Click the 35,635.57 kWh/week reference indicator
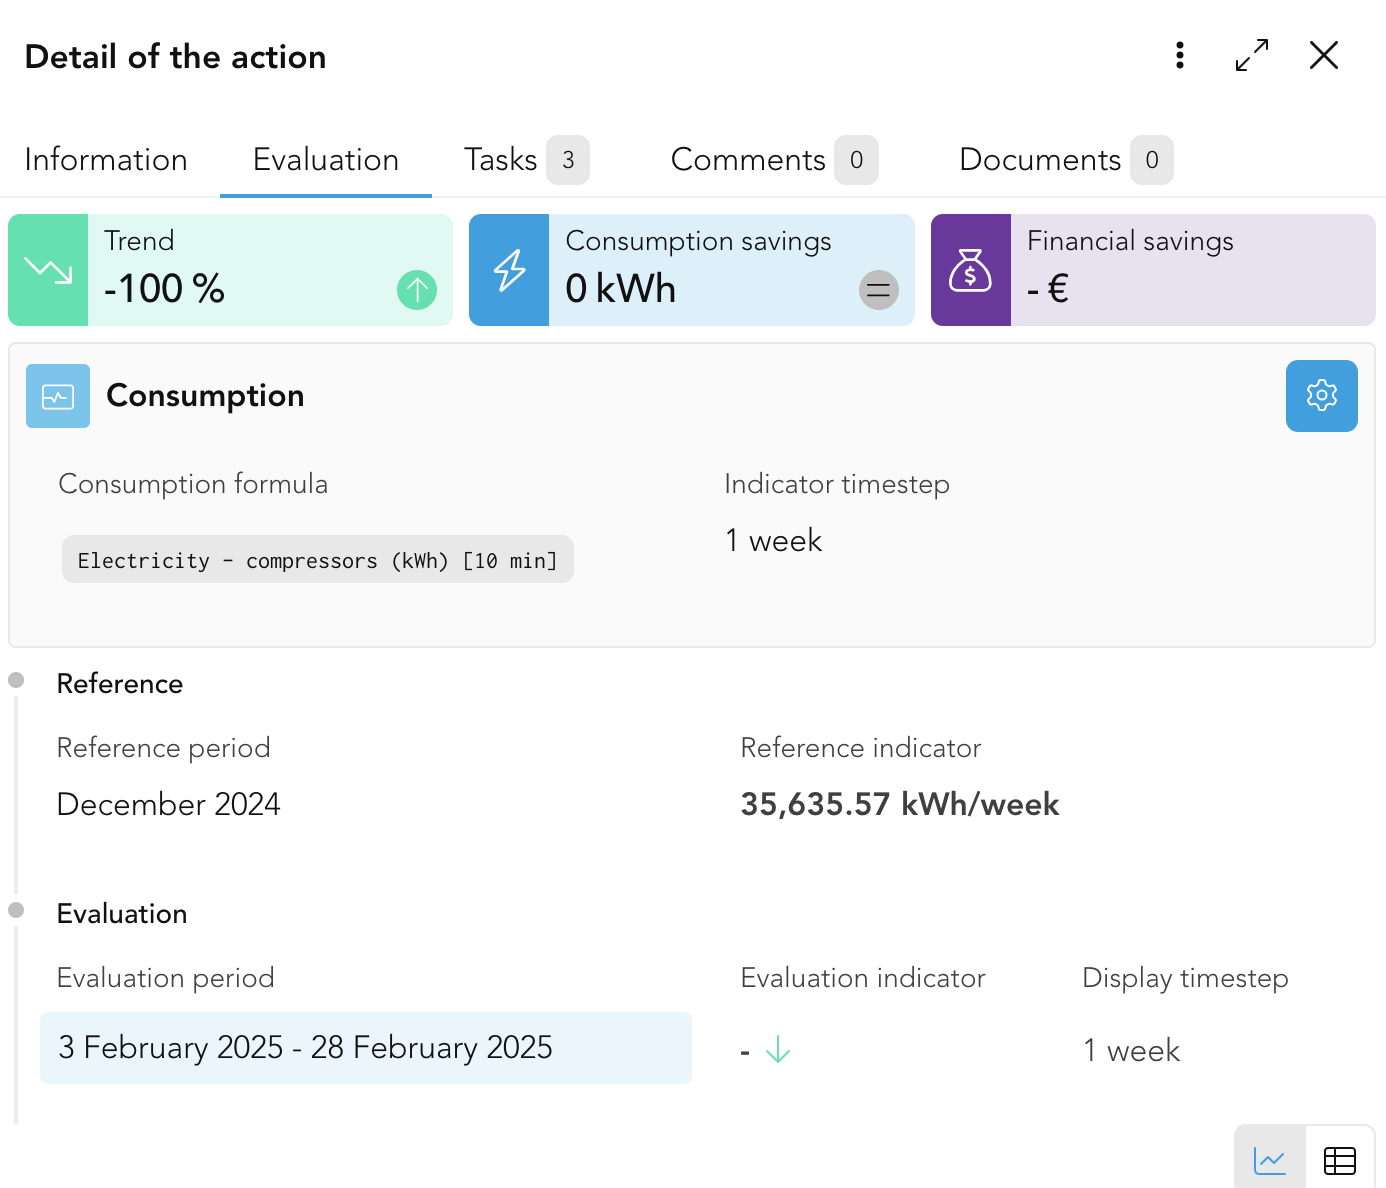Image resolution: width=1386 pixels, height=1188 pixels. click(x=900, y=805)
